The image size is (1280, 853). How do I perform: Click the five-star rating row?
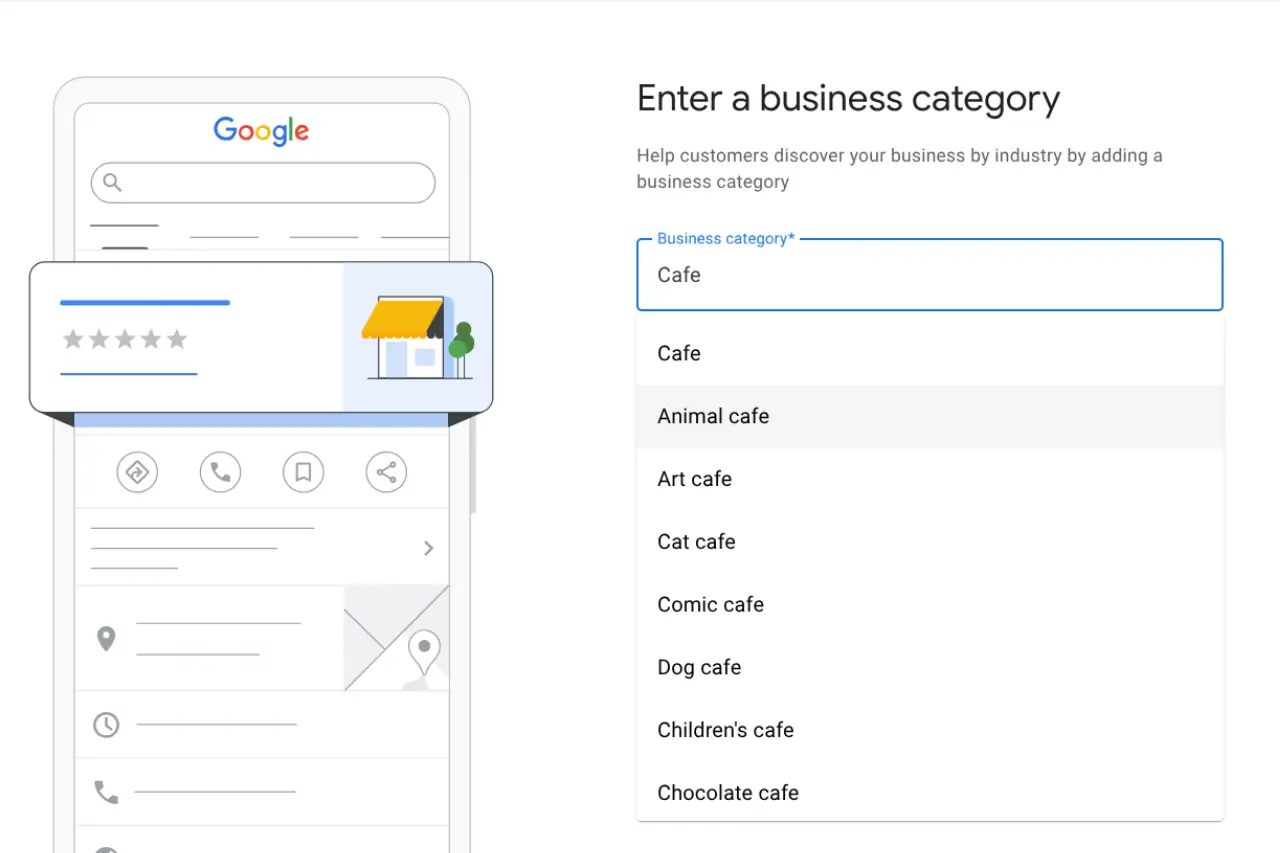click(125, 340)
